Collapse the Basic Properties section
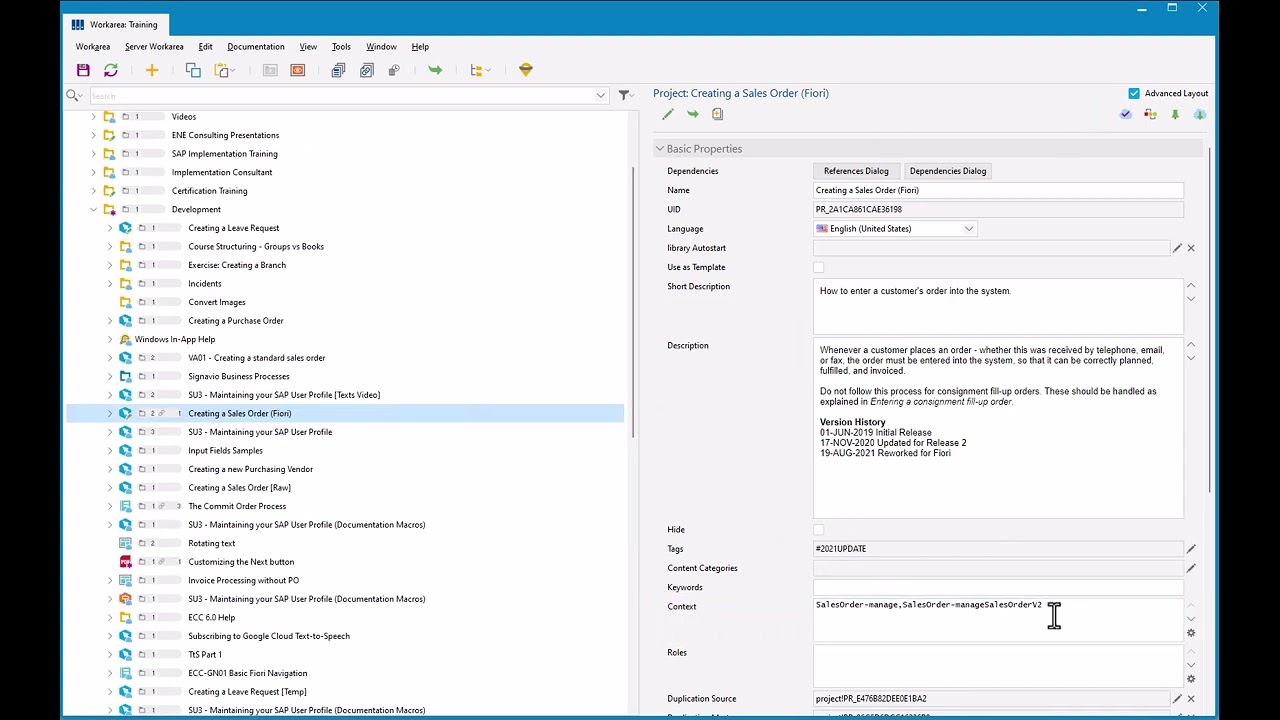 point(660,149)
